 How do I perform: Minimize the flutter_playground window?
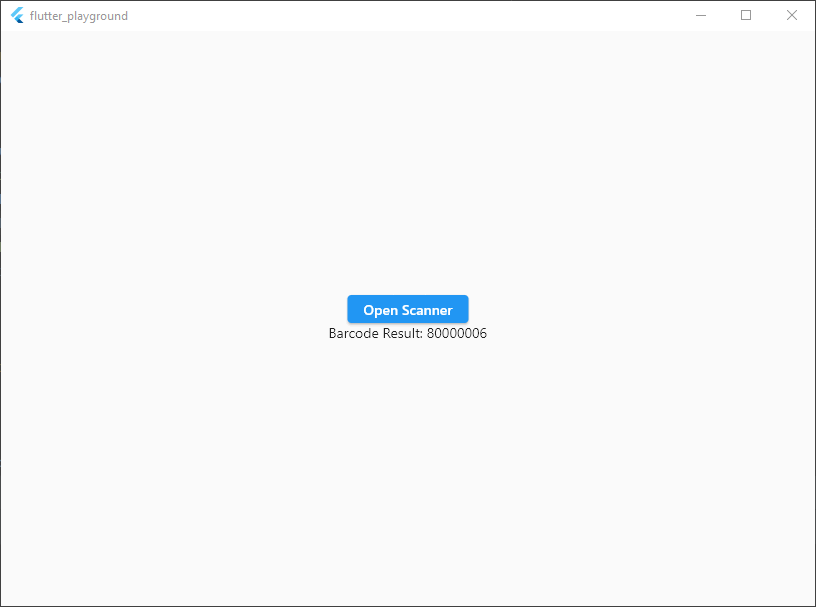(701, 16)
